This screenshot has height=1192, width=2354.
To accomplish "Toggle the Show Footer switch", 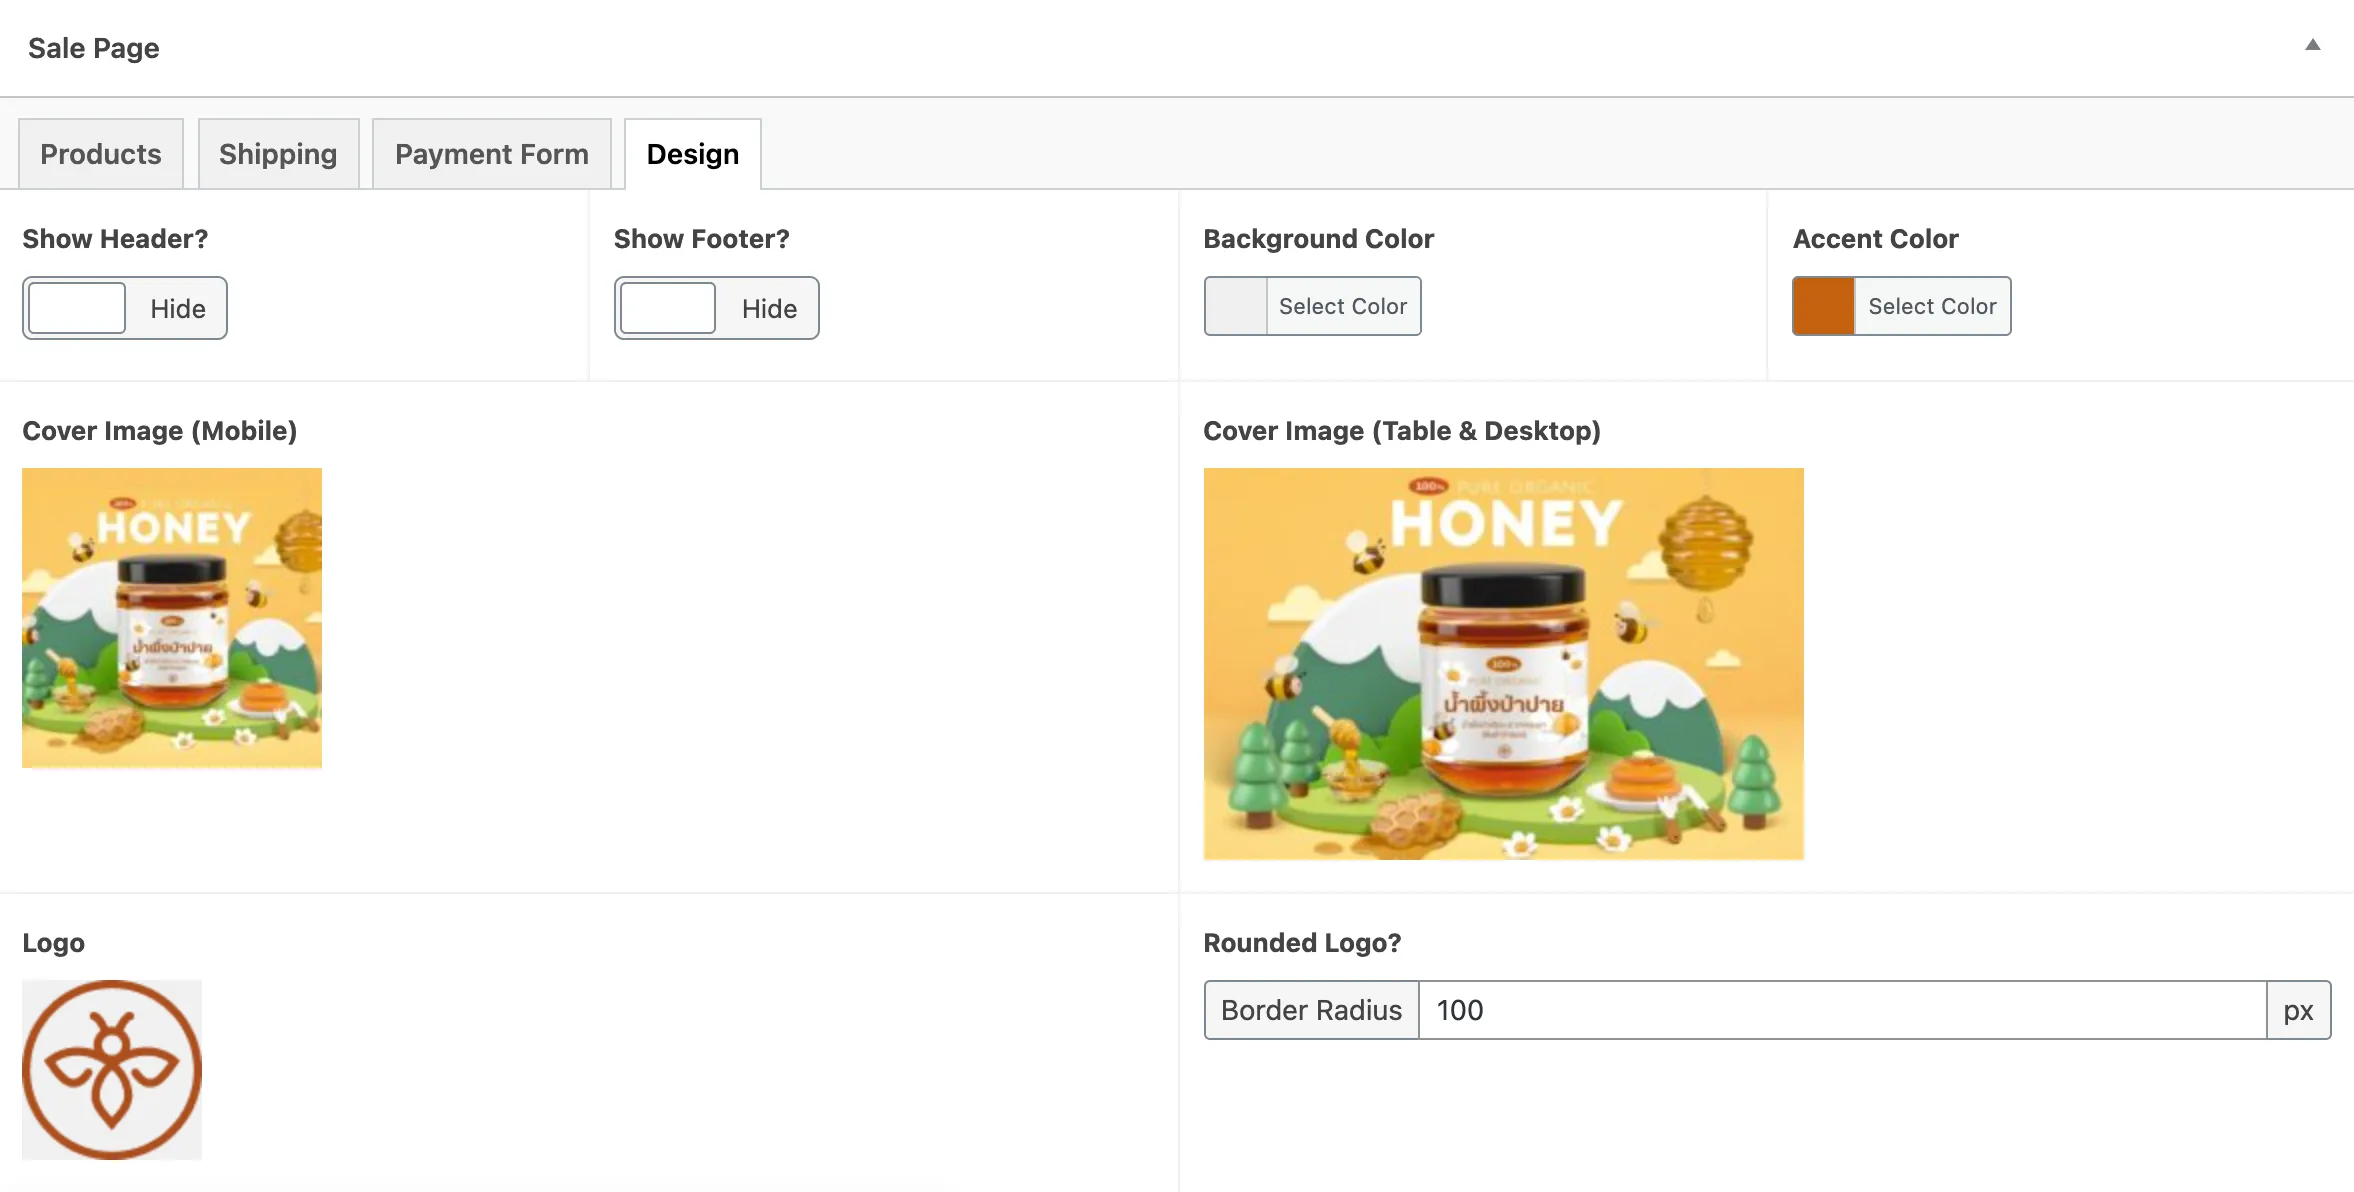I will tap(668, 308).
